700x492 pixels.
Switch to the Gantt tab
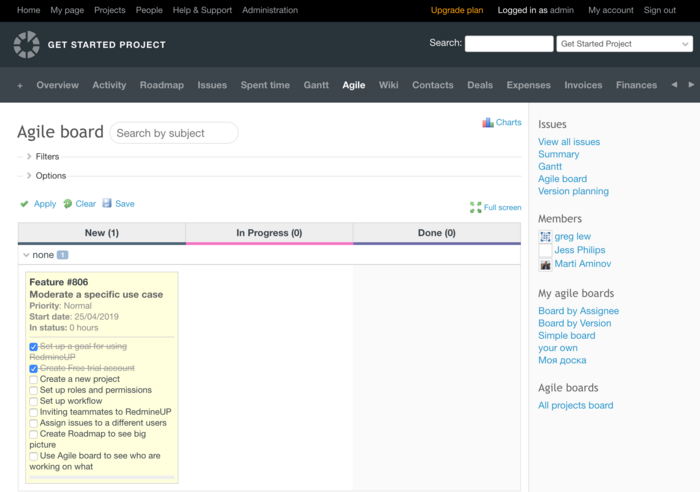click(316, 85)
